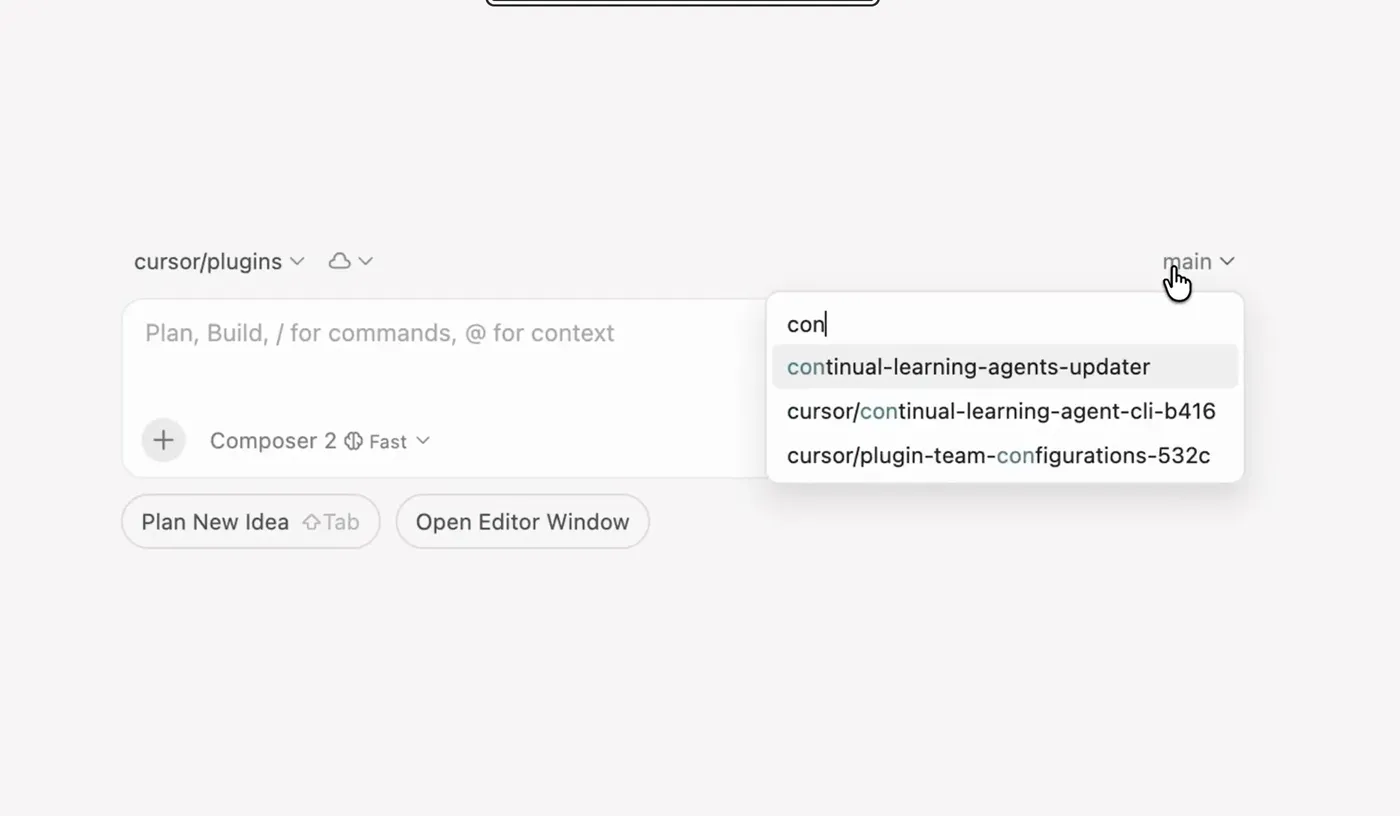This screenshot has width=1400, height=816.
Task: Select branch continual-learning-agents-updater
Action: coord(968,367)
